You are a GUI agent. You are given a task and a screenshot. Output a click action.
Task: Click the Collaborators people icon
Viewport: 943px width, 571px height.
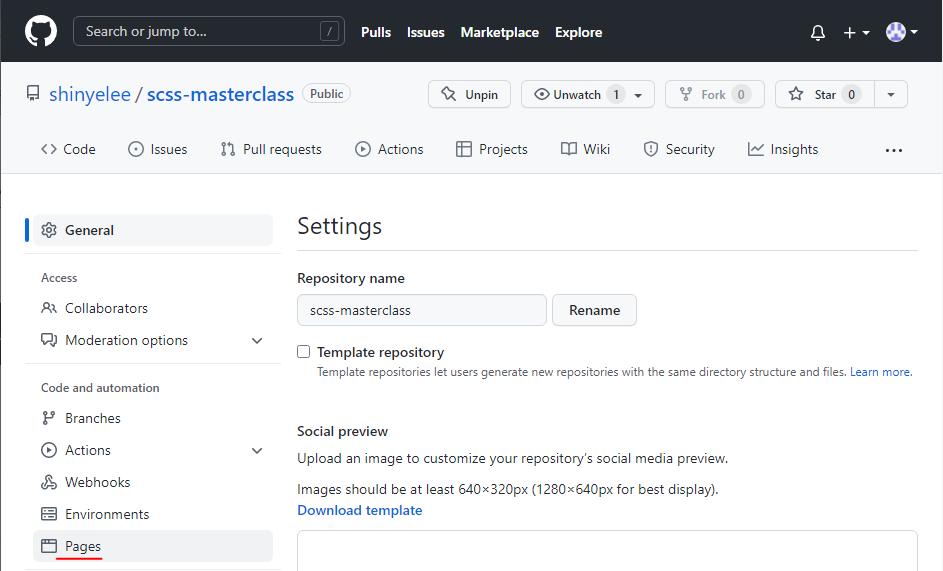click(49, 308)
